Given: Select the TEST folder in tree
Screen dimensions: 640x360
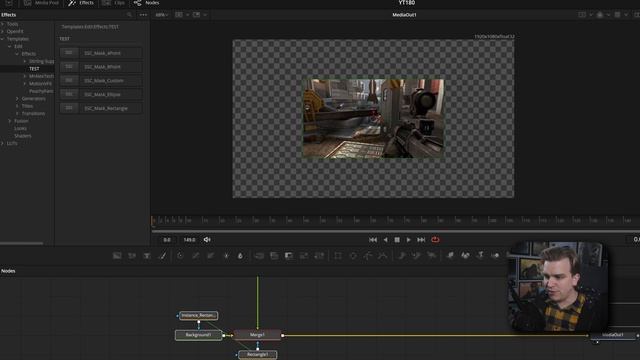Looking at the screenshot, I should tap(34, 69).
